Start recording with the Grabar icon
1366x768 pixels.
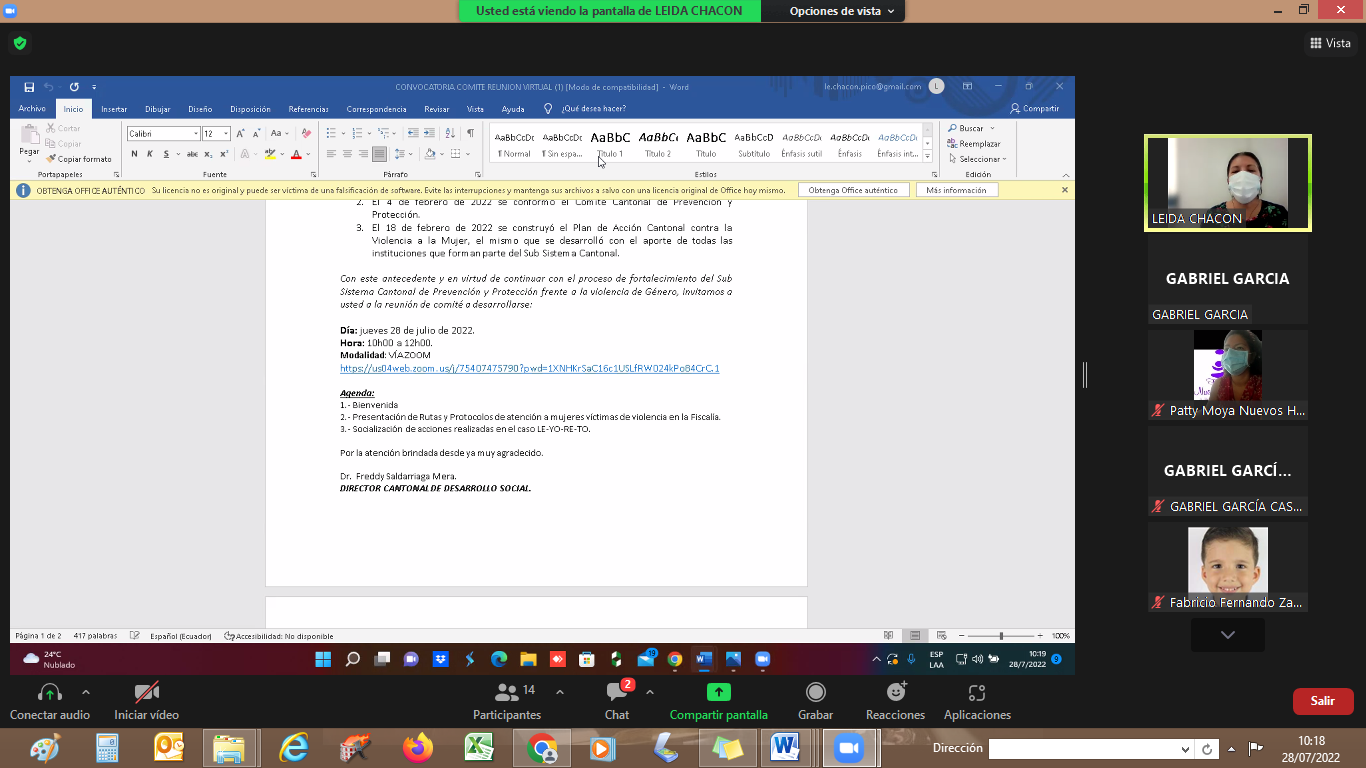[816, 693]
